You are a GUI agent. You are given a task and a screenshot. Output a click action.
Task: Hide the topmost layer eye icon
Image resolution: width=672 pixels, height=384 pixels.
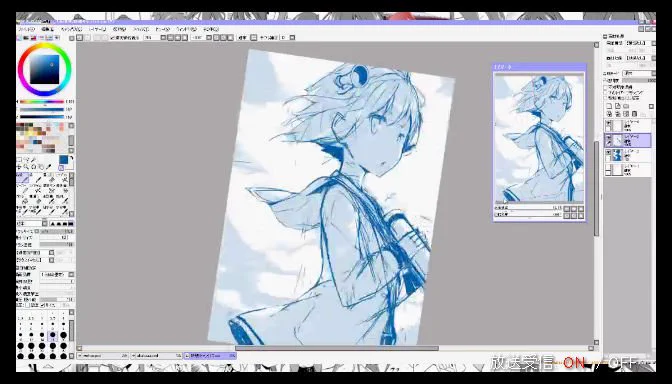pyautogui.click(x=608, y=123)
